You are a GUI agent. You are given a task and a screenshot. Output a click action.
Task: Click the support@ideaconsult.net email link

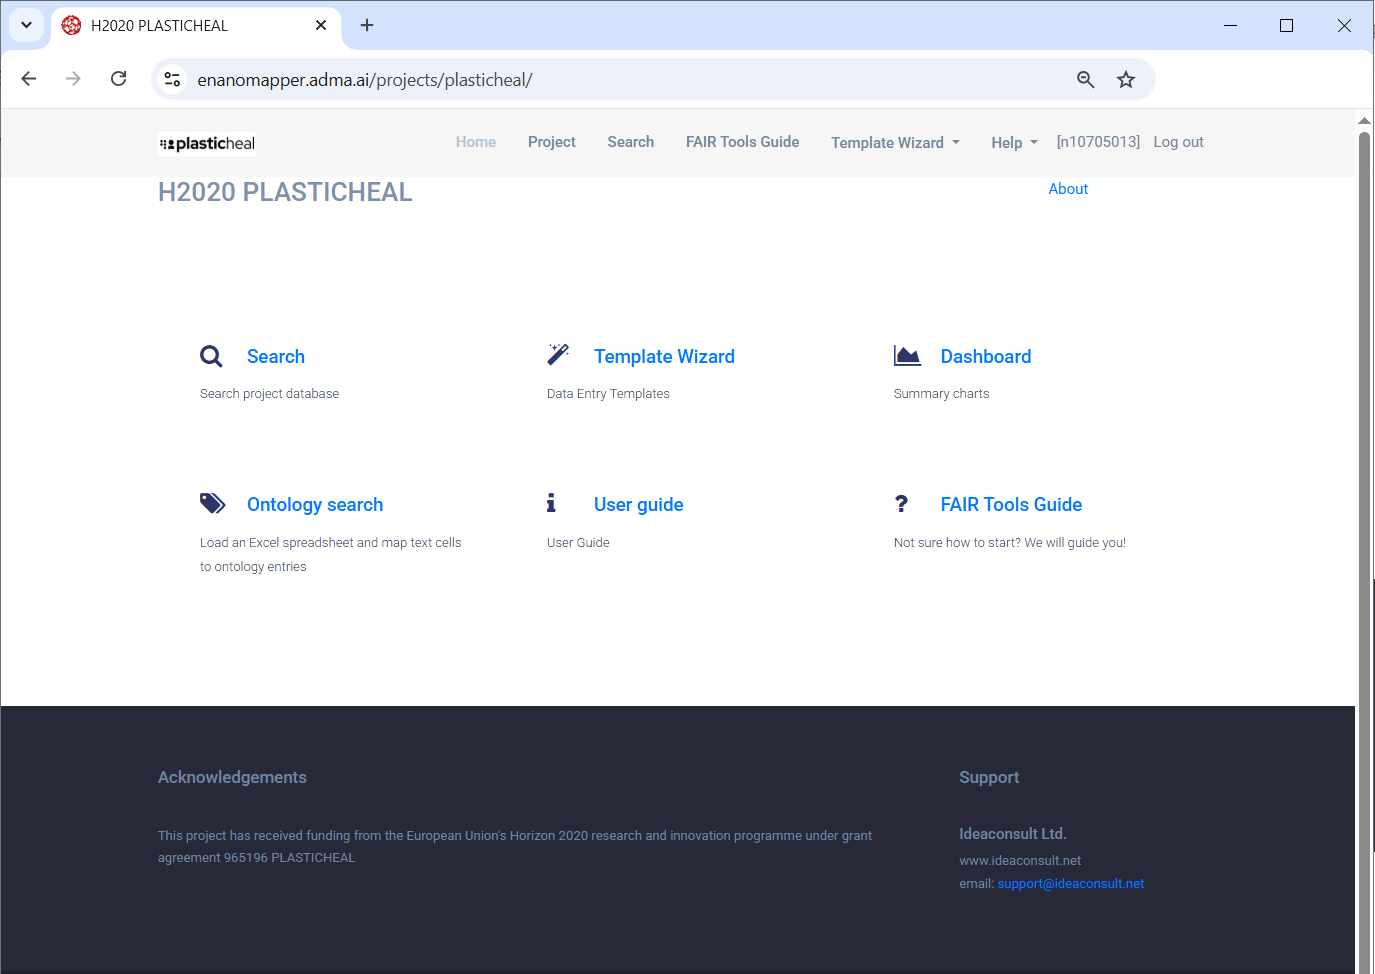(1070, 884)
